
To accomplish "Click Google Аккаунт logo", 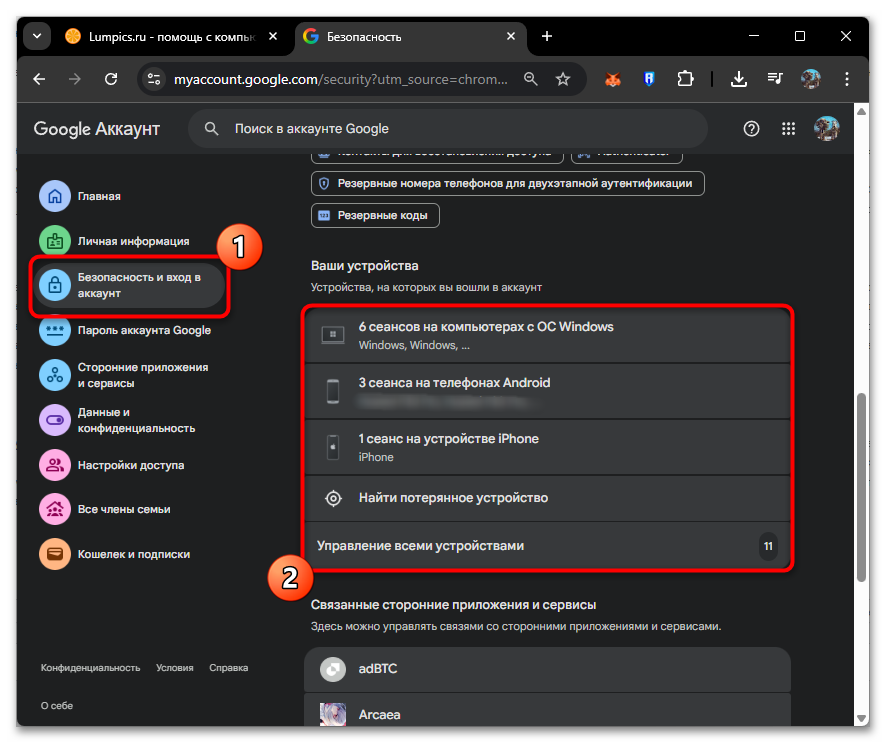I will (97, 129).
